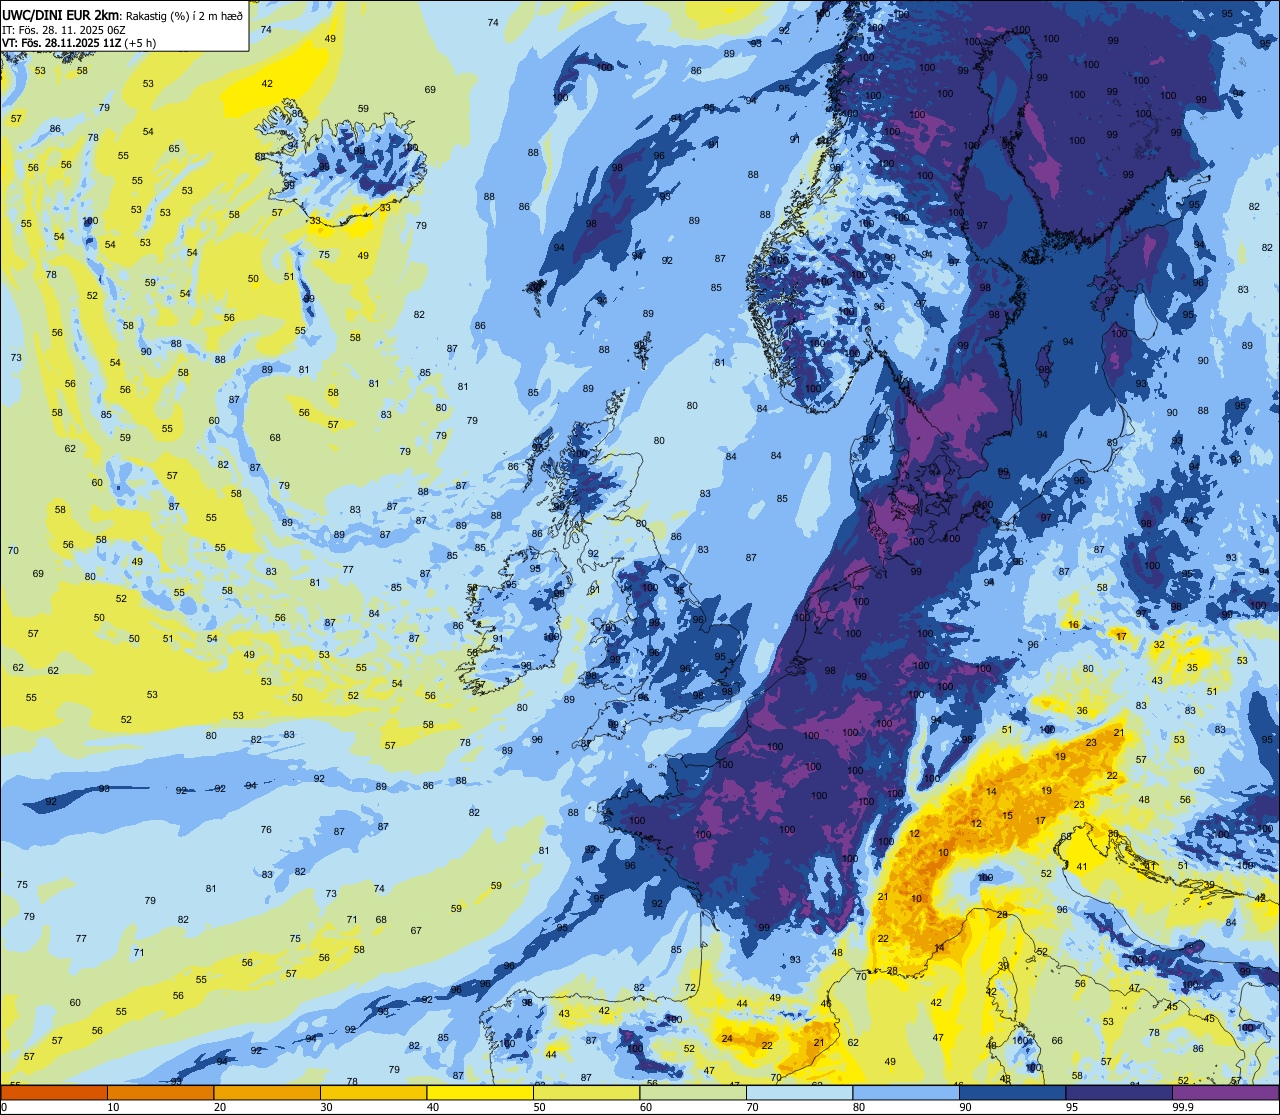Click the orange 10–20 color scale segment
Screen dimensions: 1280x1115
(160, 1092)
